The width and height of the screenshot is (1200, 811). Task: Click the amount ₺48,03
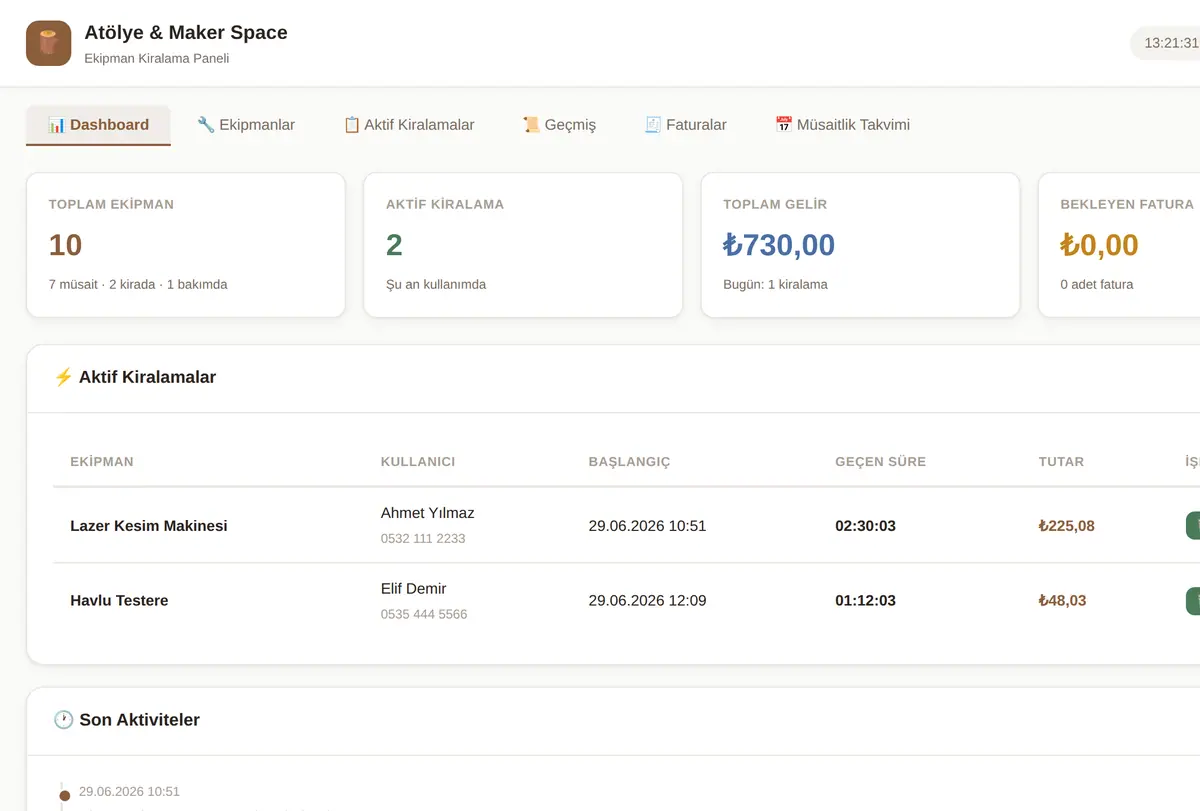tap(1063, 601)
